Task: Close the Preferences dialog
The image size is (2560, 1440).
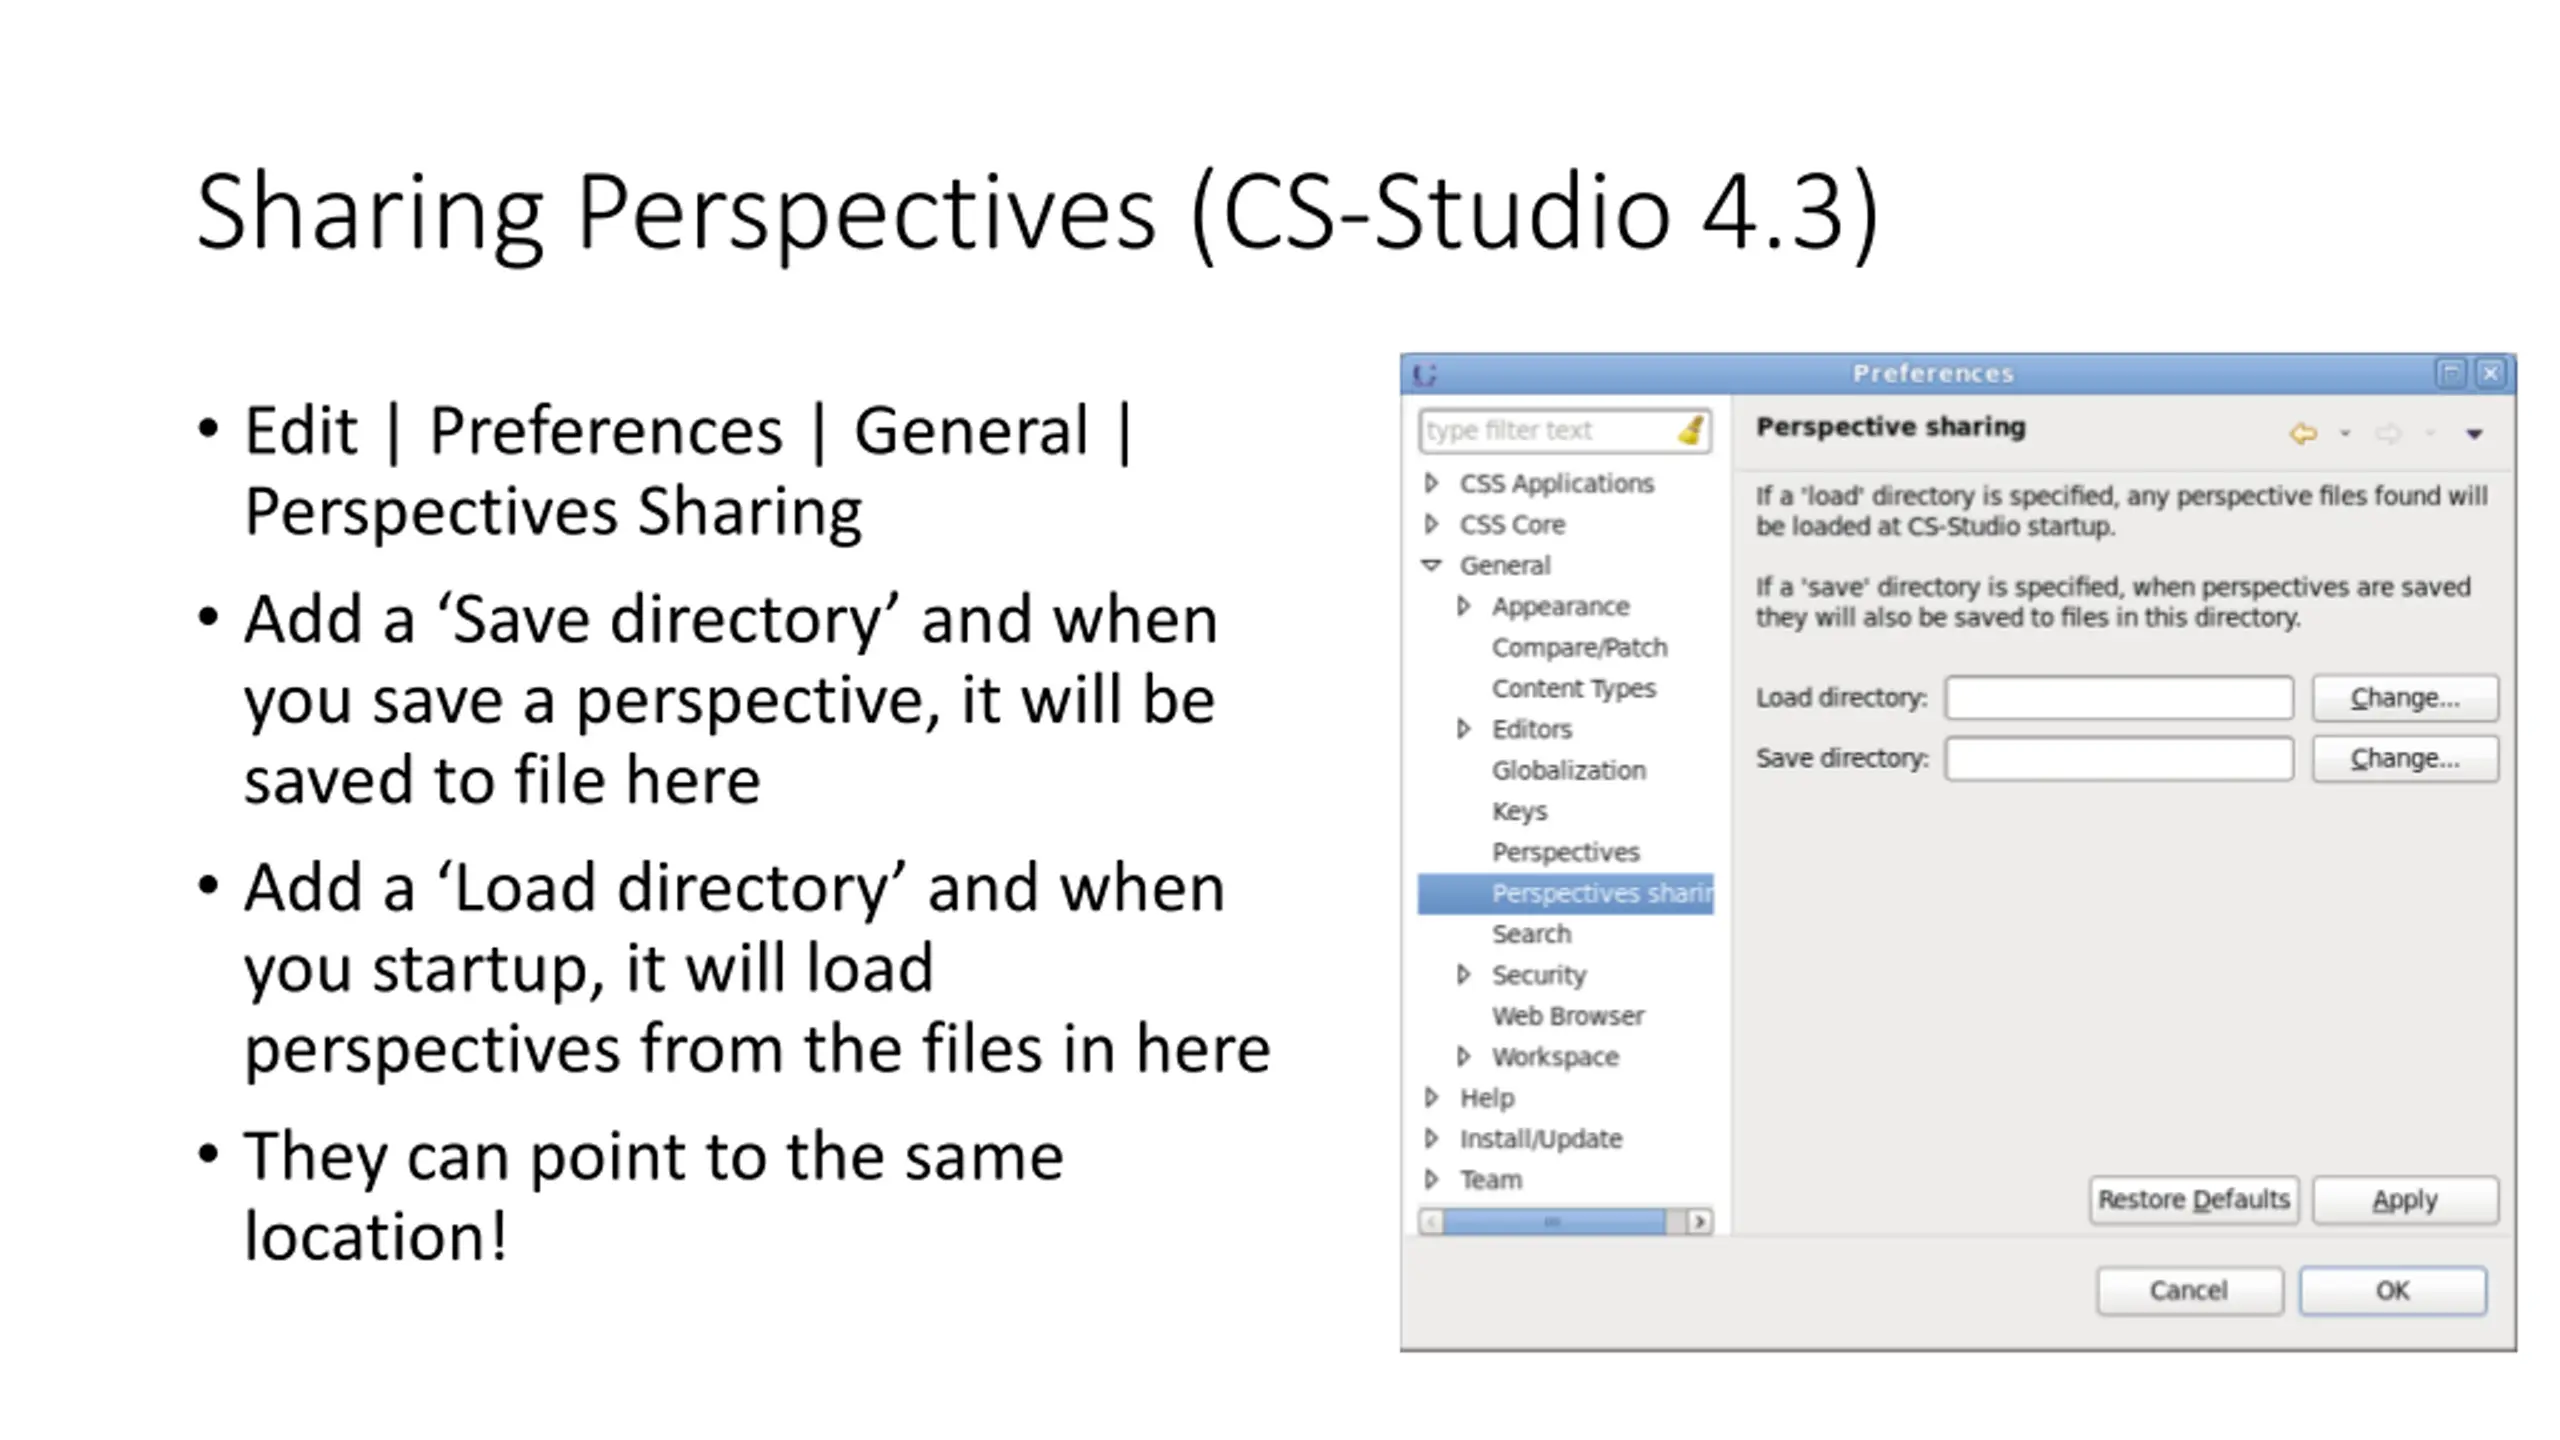Action: point(2491,374)
